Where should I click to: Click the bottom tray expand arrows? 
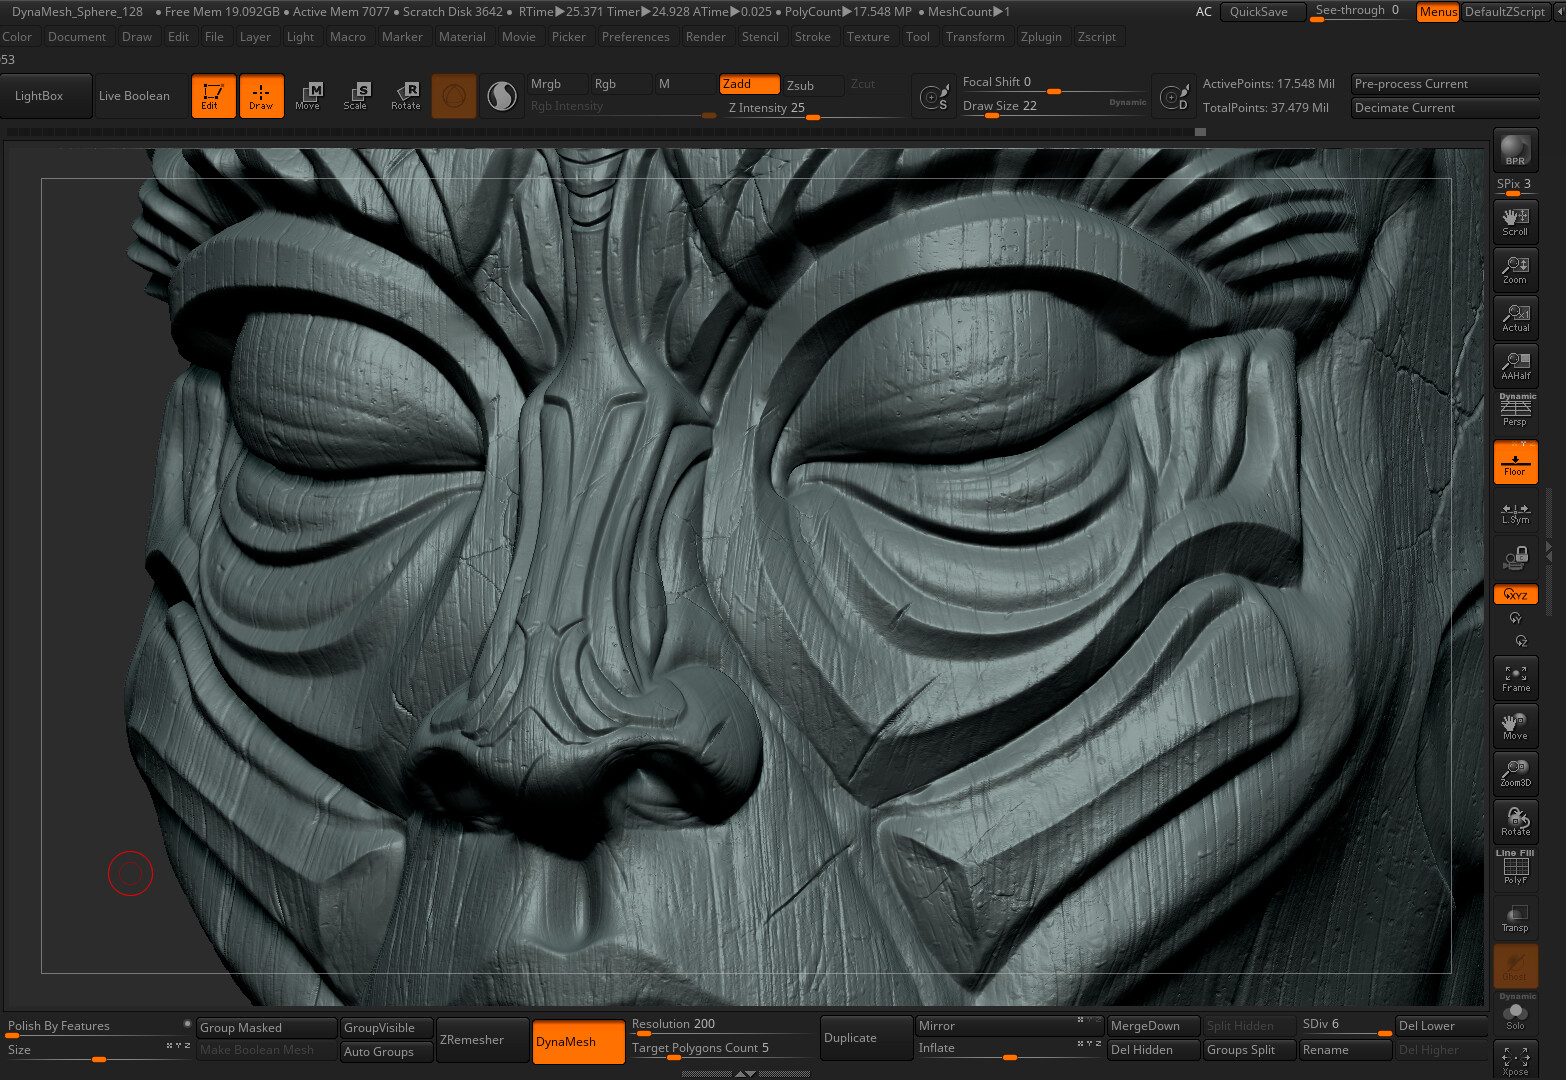745,1073
